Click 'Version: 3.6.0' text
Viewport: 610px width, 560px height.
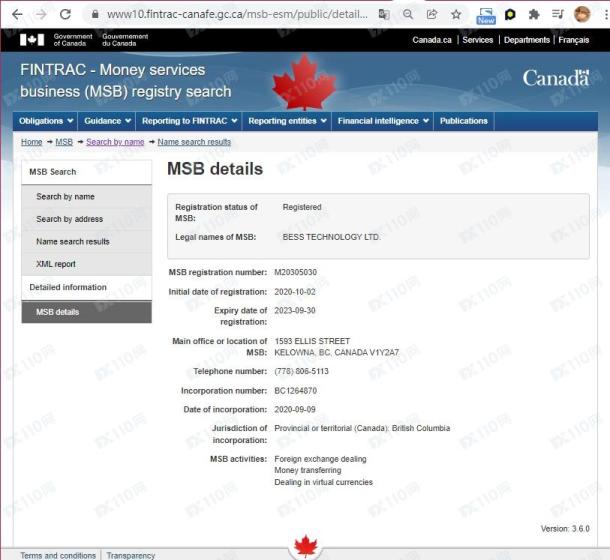point(565,528)
